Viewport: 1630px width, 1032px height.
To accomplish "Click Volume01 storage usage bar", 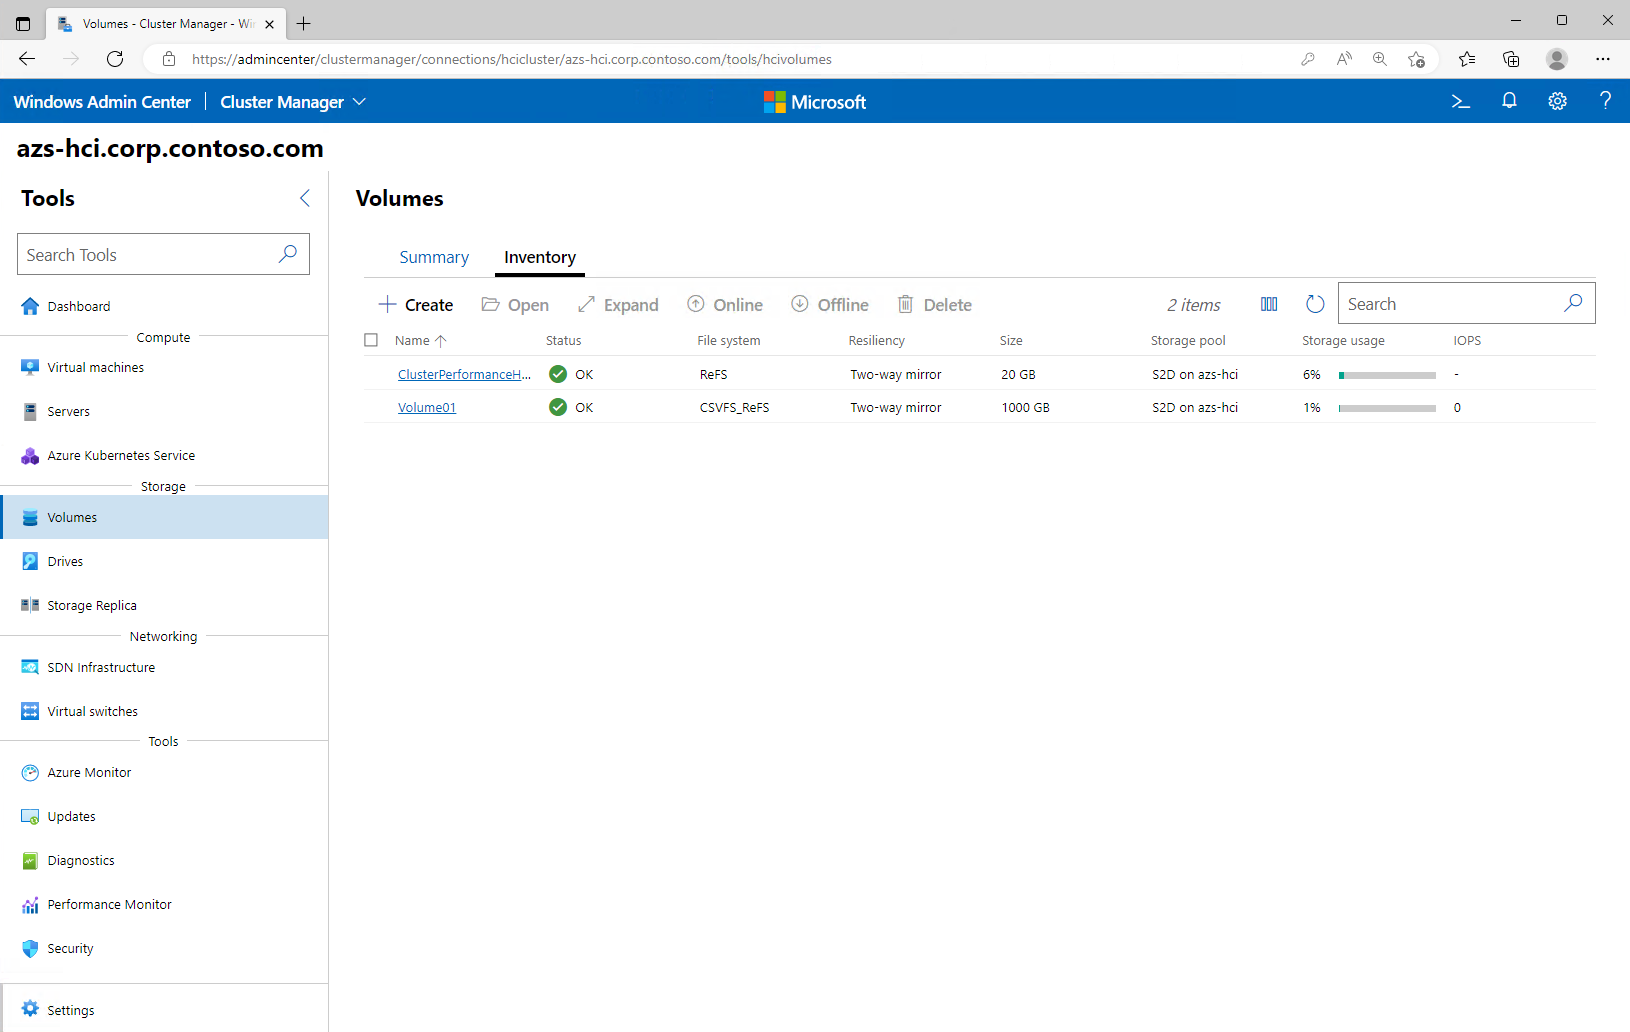I will click(1387, 408).
